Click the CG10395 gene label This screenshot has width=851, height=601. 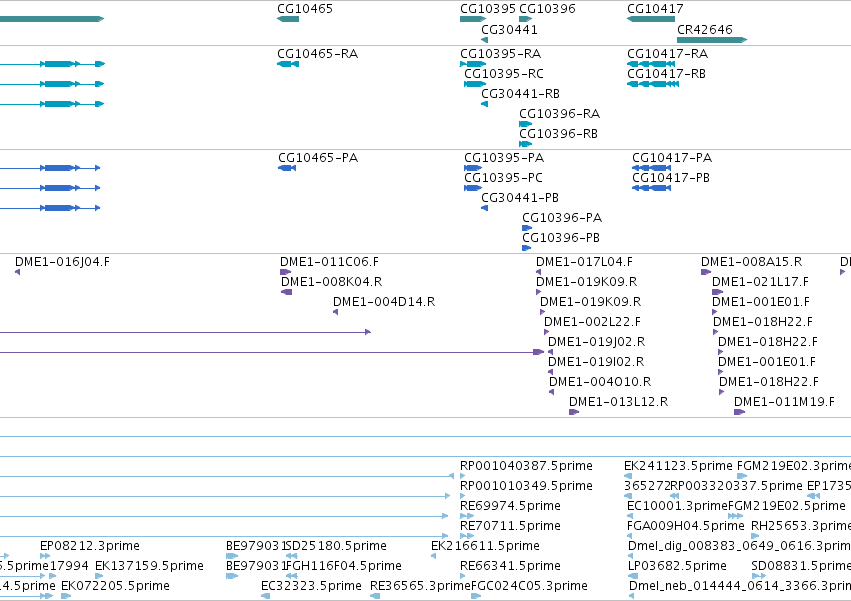[x=488, y=9]
